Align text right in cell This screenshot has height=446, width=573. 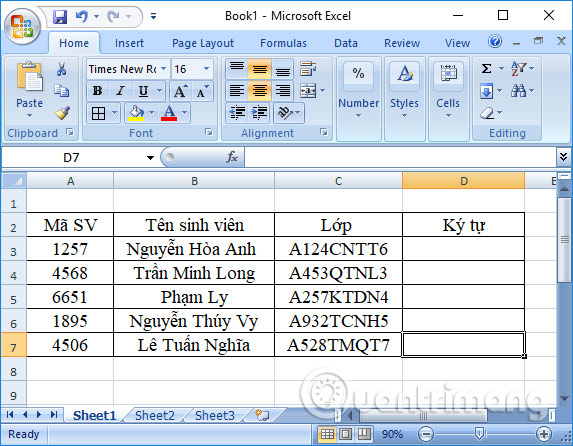click(282, 91)
